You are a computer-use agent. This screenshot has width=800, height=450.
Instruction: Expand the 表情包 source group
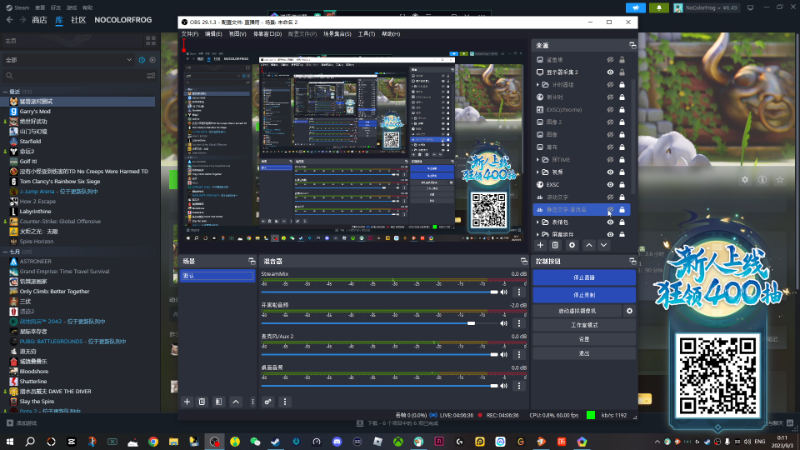tap(537, 222)
